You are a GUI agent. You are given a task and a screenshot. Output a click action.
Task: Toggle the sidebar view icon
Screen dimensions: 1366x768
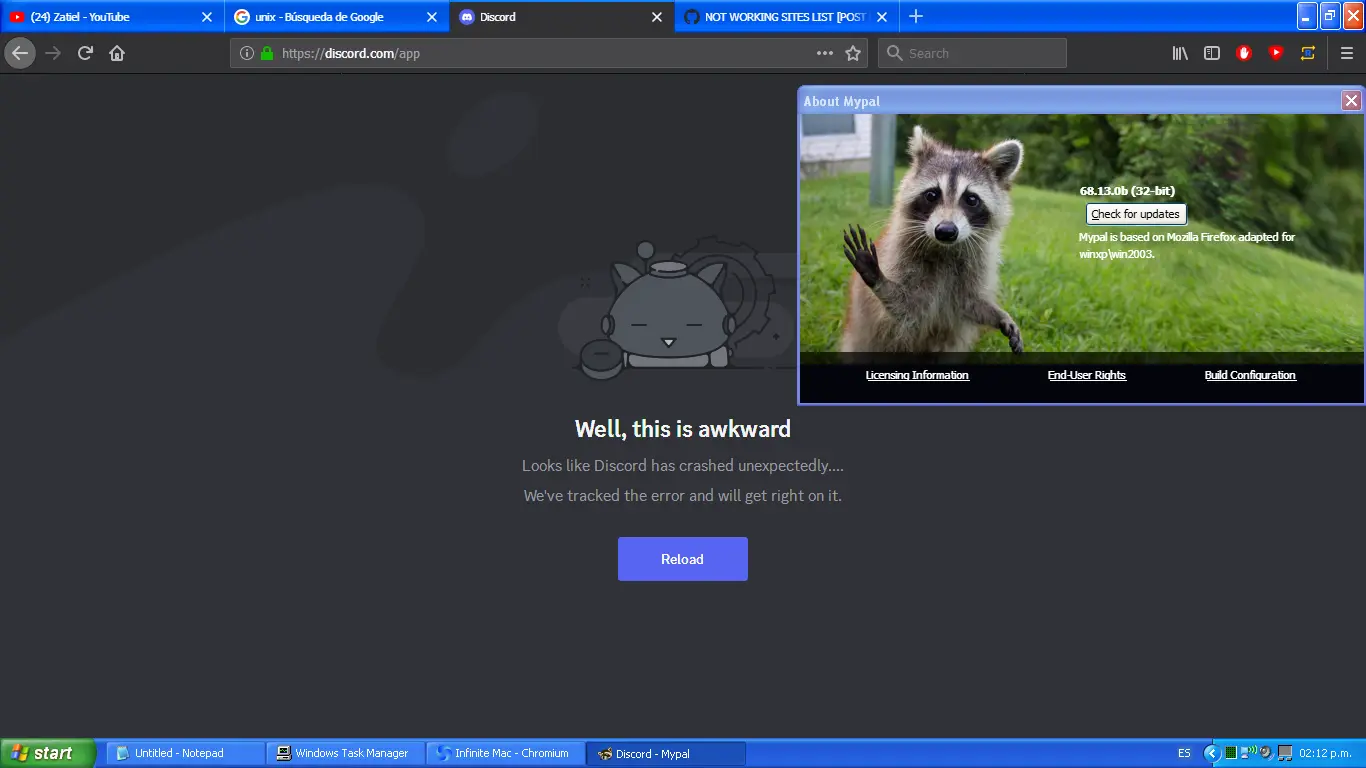click(x=1212, y=53)
